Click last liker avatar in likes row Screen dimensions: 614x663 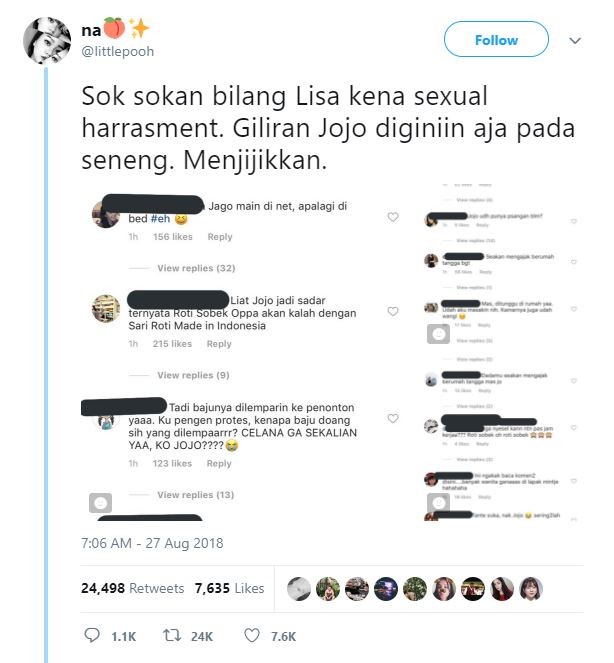pos(531,589)
